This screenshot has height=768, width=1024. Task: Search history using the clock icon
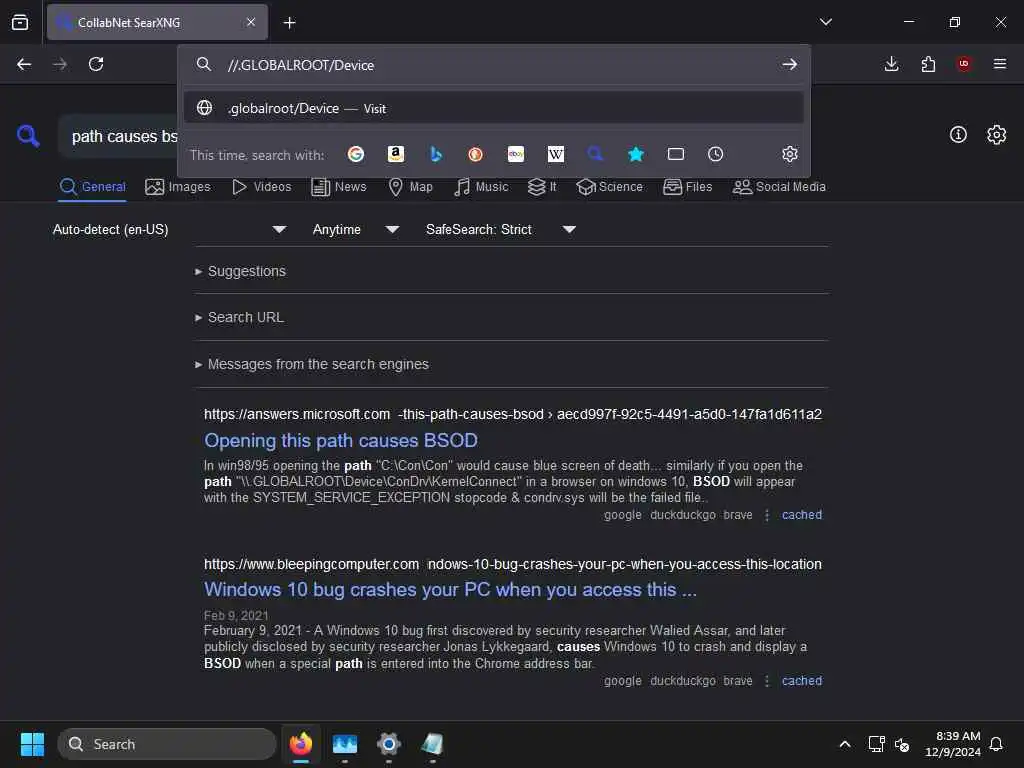pyautogui.click(x=716, y=154)
